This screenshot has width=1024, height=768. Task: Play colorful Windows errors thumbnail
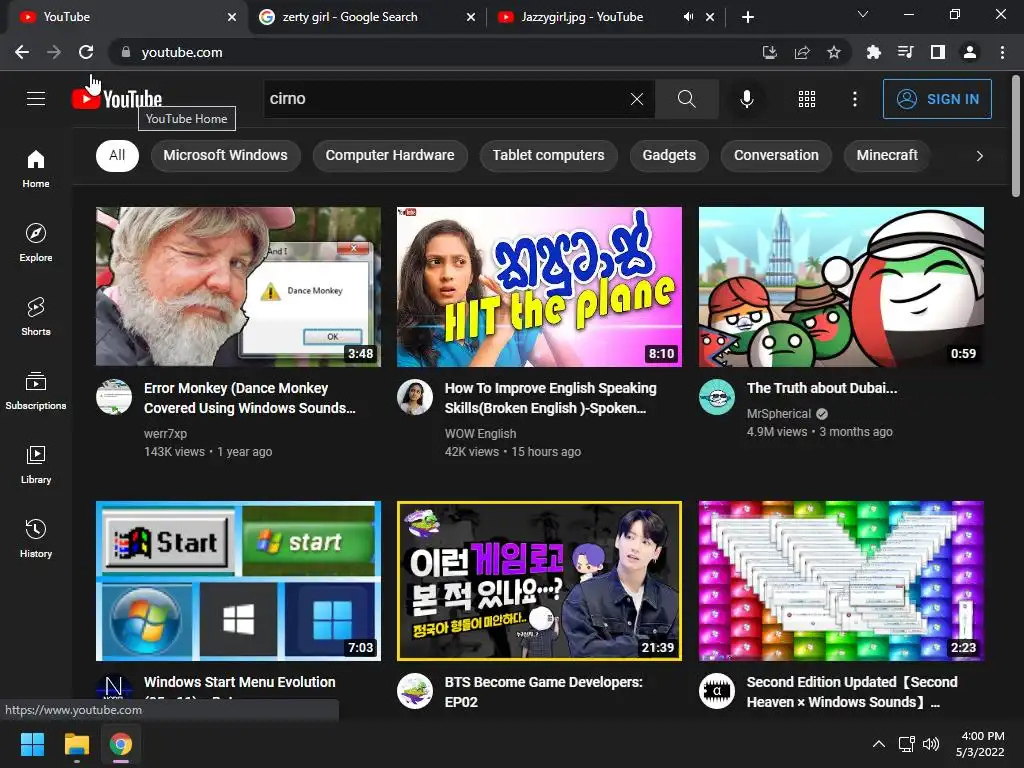point(841,581)
